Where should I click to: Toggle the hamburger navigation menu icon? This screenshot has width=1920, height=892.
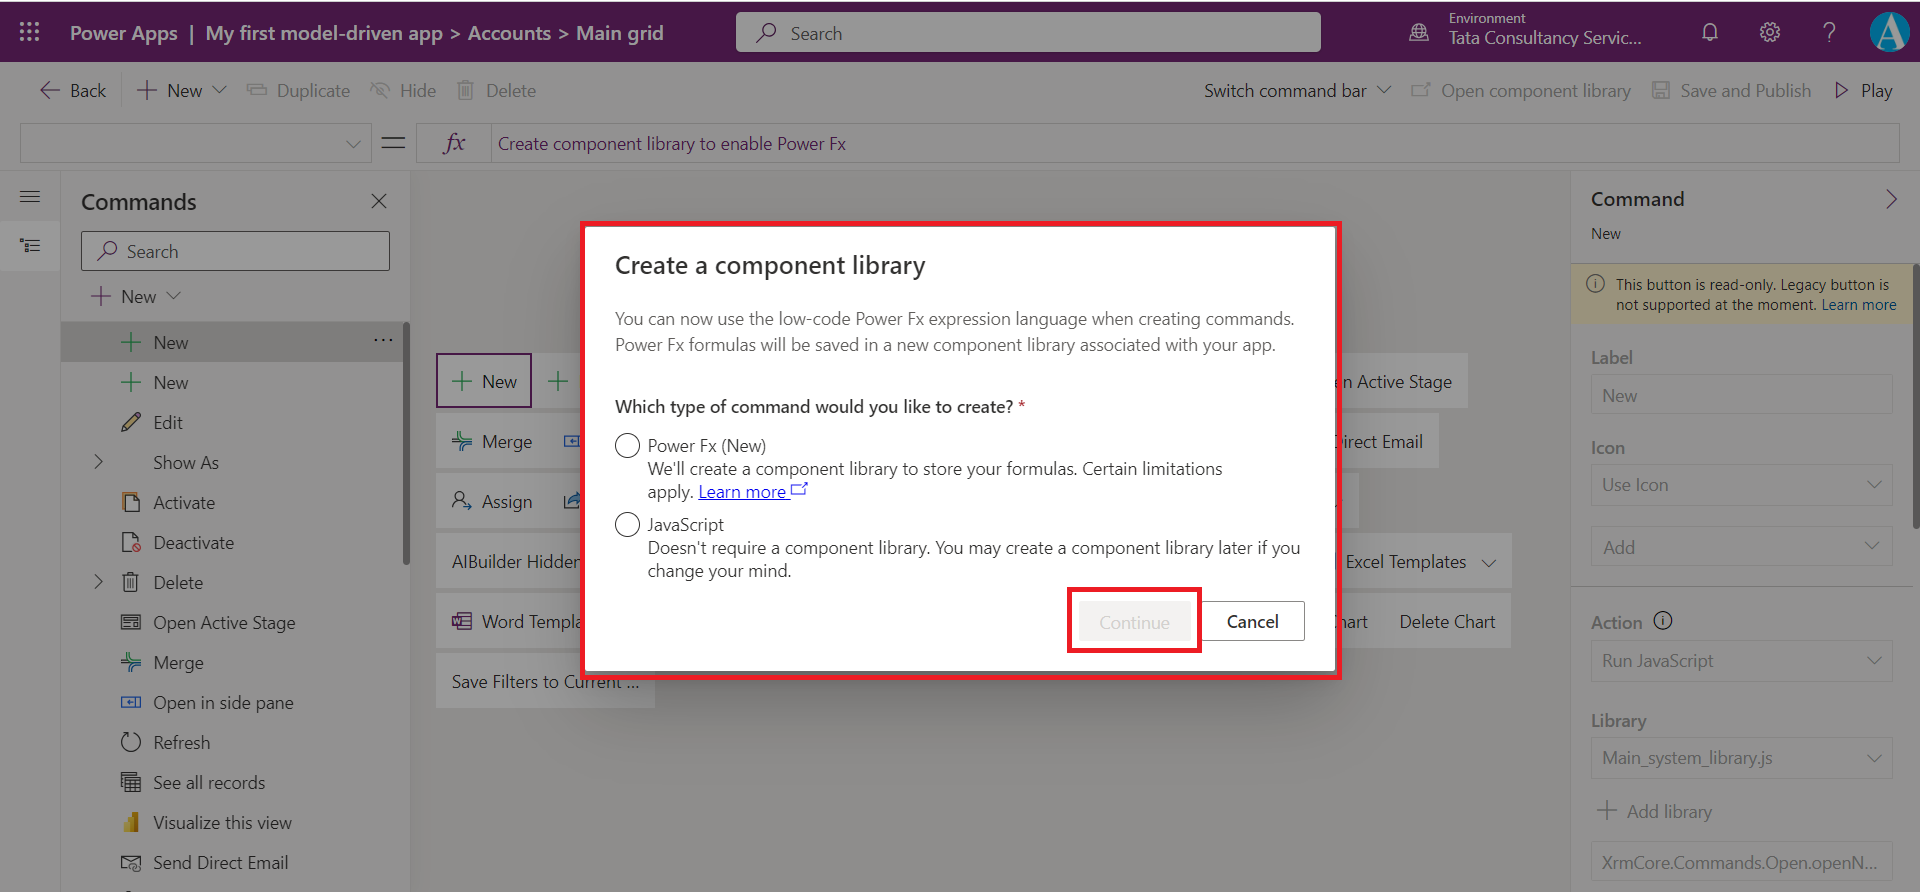tap(30, 197)
